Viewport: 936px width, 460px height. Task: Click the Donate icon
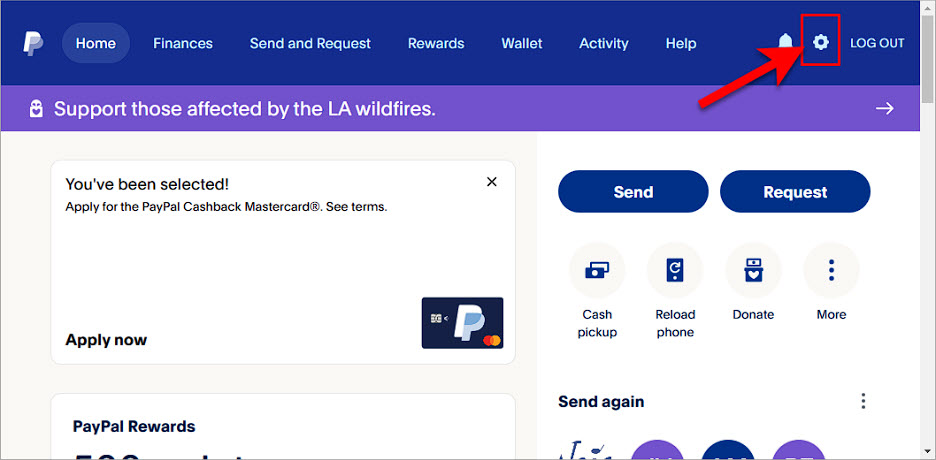(753, 271)
